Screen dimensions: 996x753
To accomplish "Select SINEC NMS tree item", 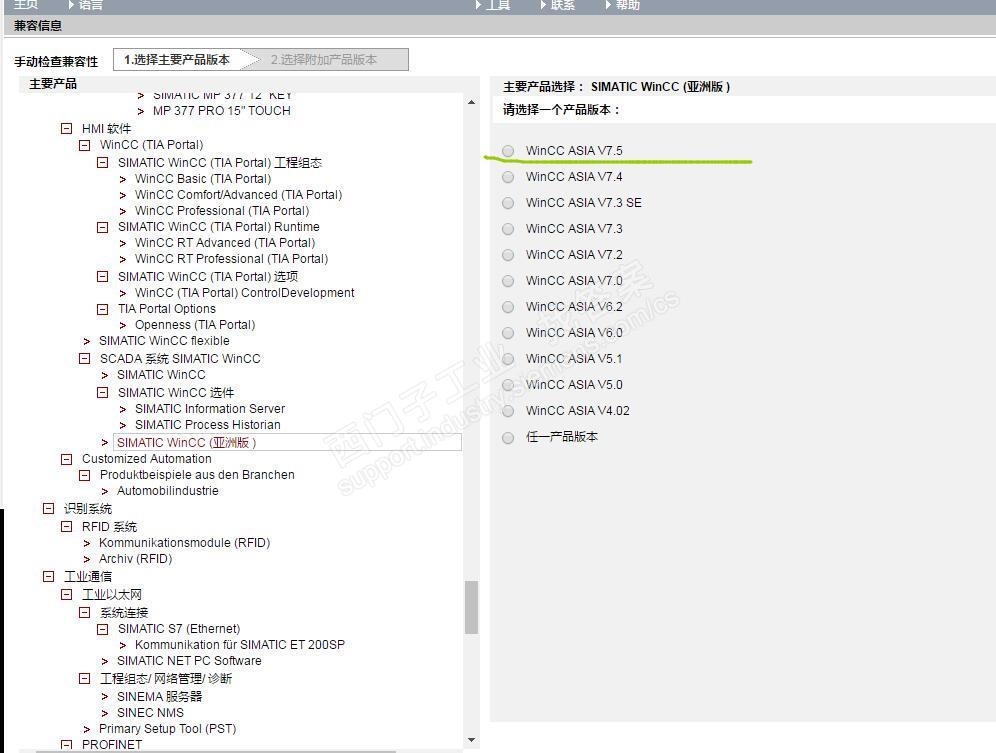I will [150, 713].
